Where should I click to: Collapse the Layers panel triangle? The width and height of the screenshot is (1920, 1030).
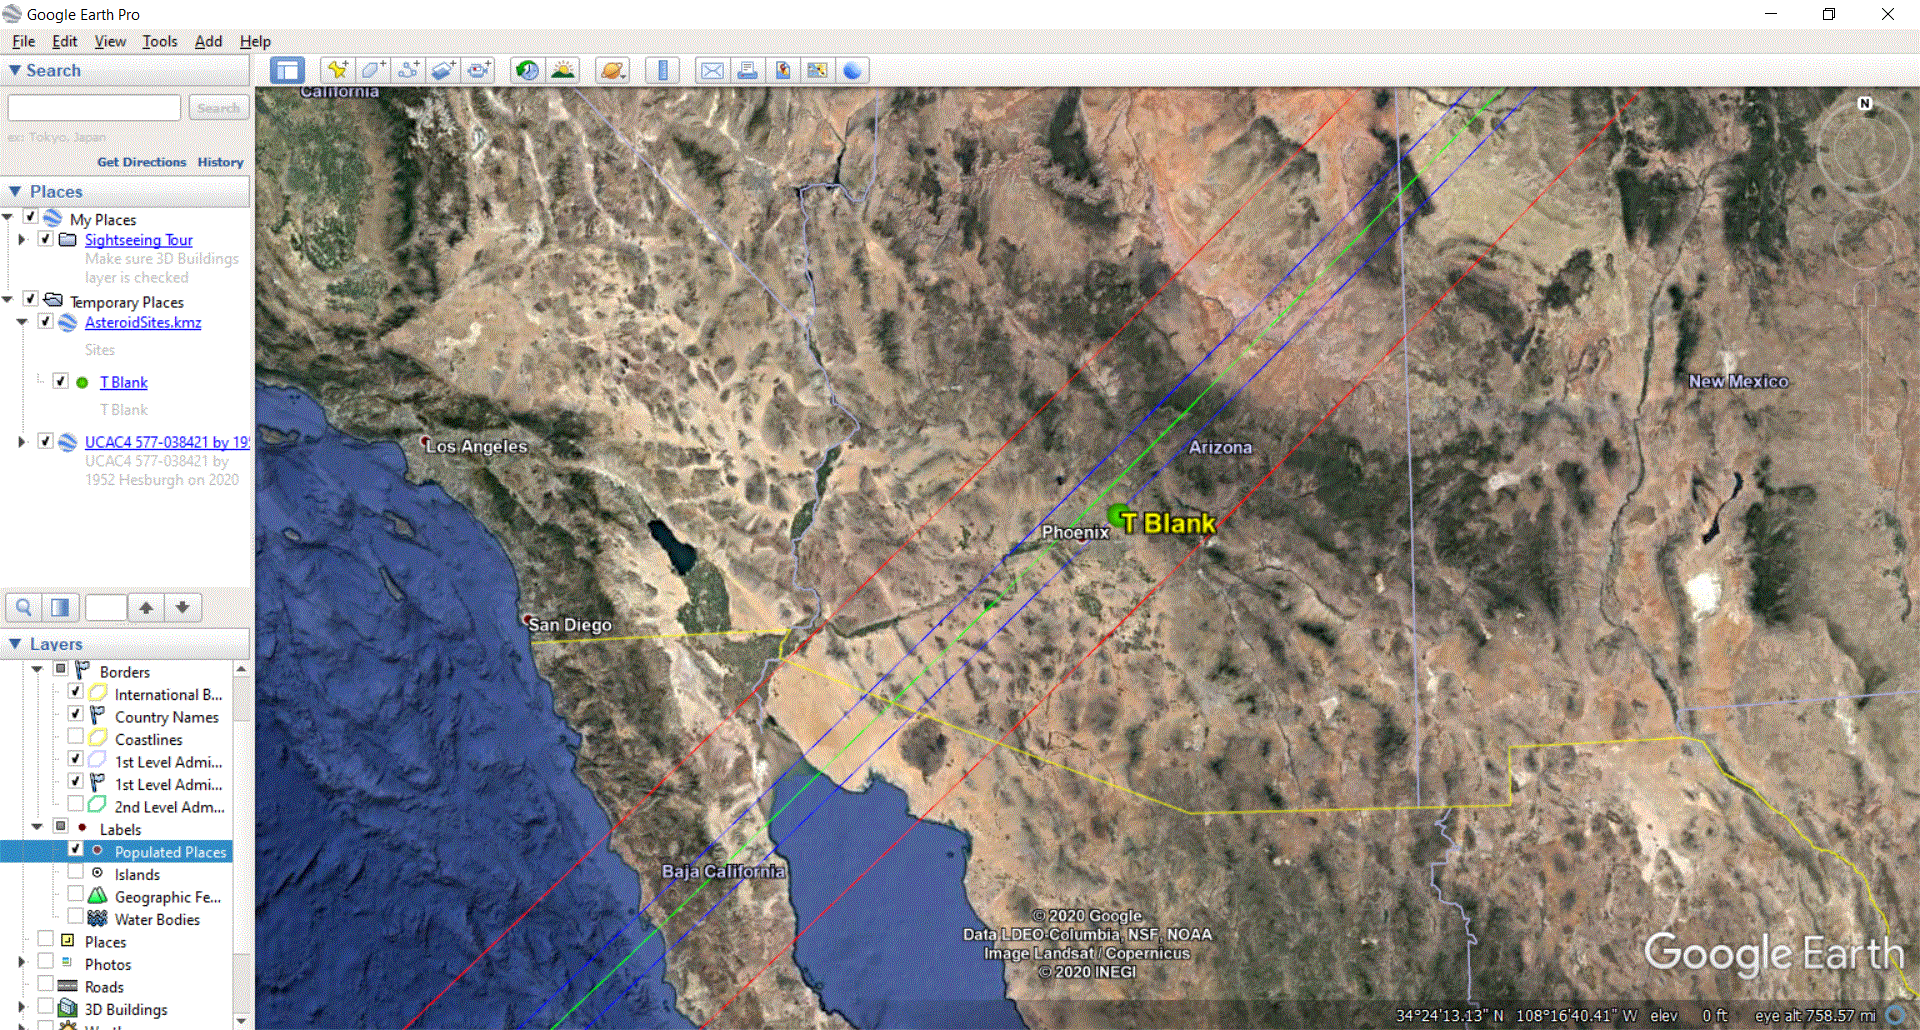pyautogui.click(x=15, y=644)
